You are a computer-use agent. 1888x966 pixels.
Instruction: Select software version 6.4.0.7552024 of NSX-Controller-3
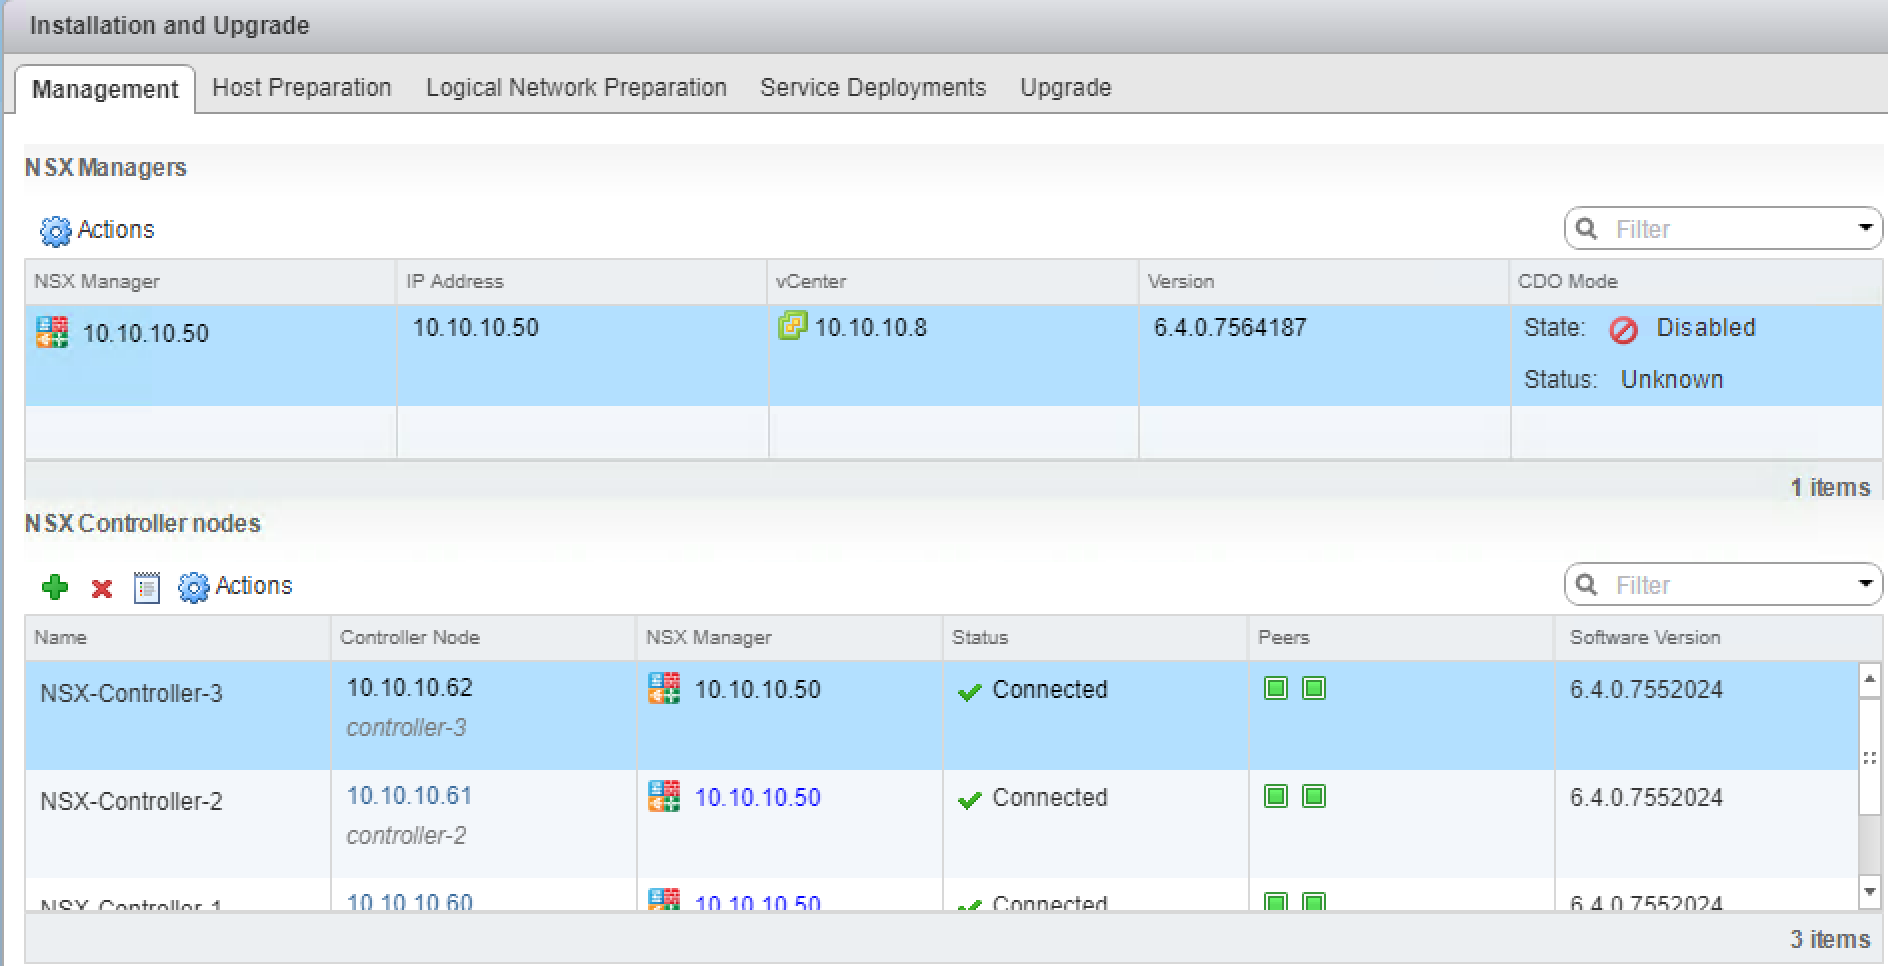click(x=1646, y=690)
